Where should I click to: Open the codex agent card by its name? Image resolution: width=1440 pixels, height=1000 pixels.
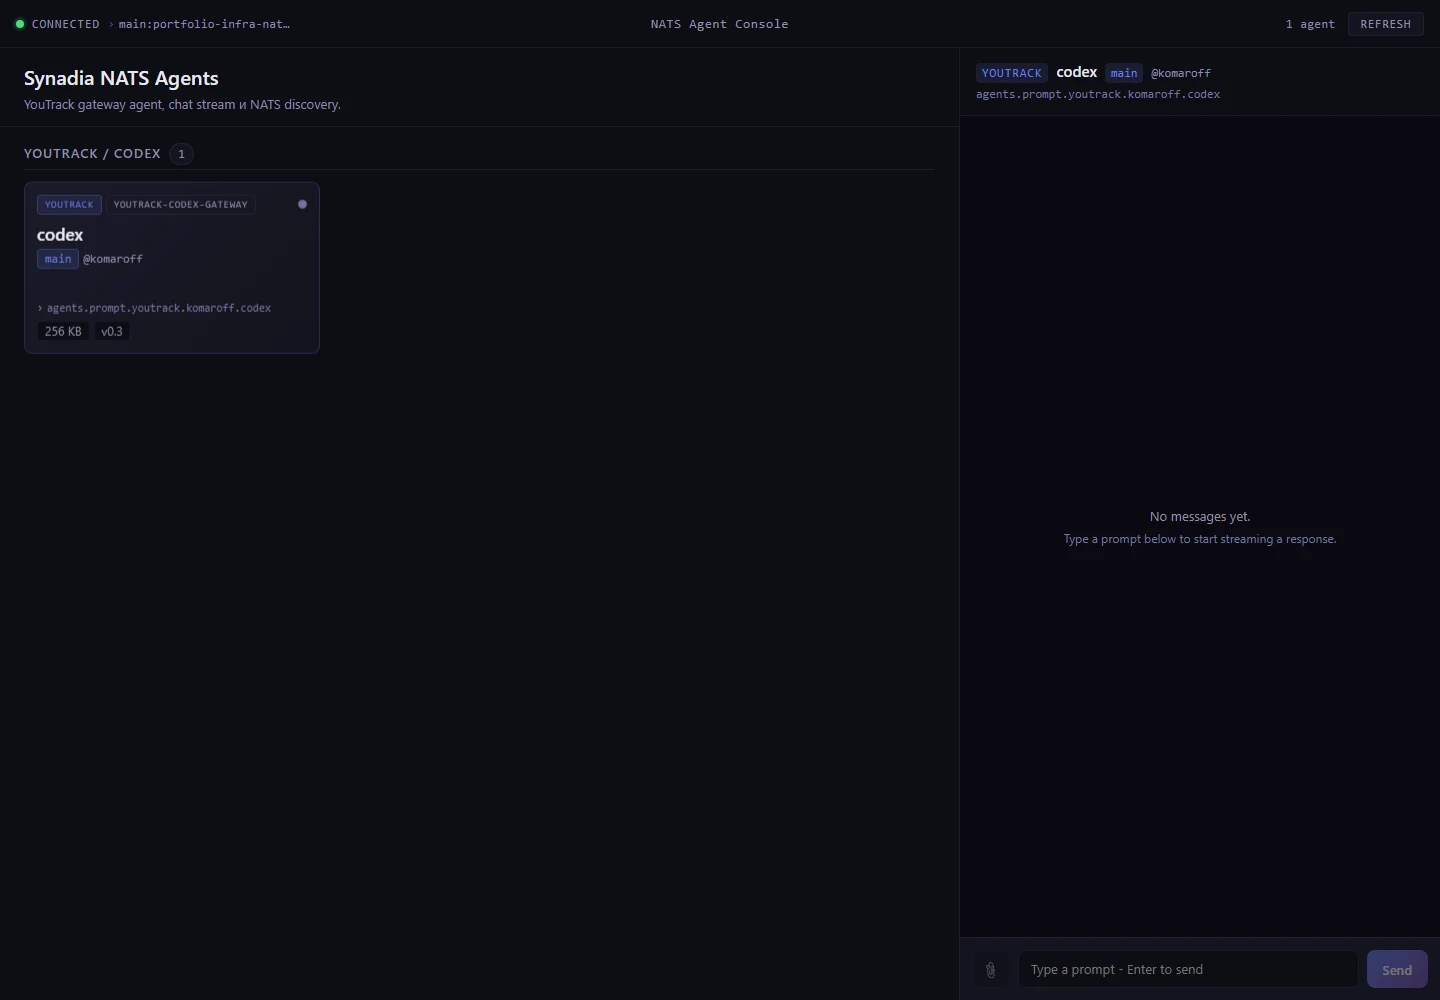pyautogui.click(x=60, y=235)
